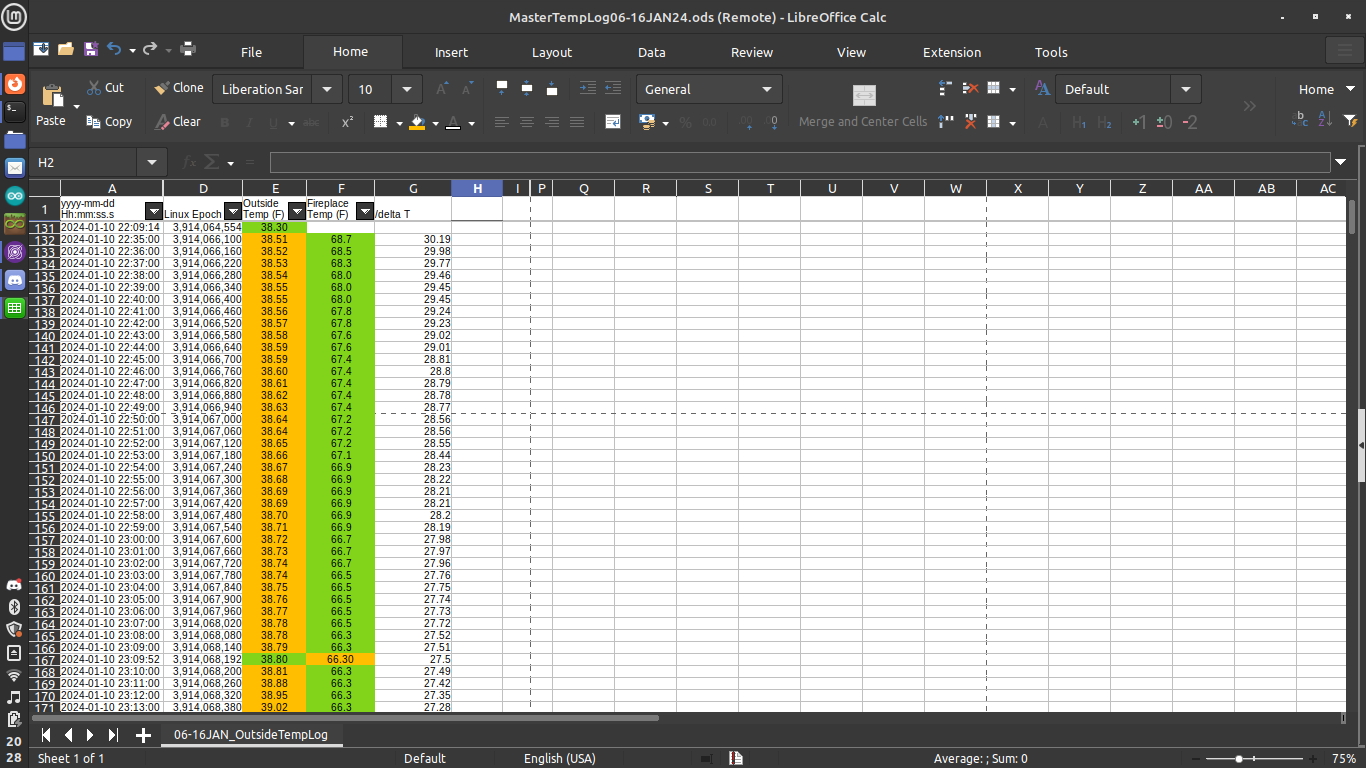Click in the Name Box showing H2
Image resolution: width=1366 pixels, height=768 pixels.
coord(85,162)
